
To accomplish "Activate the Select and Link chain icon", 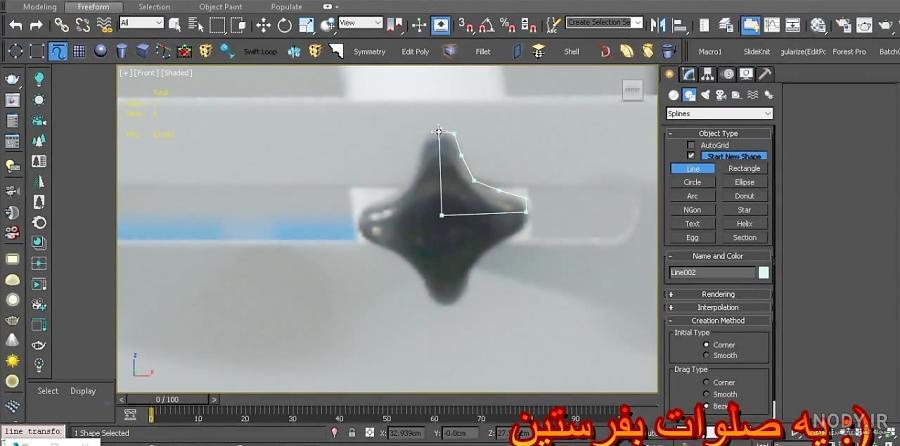I will tap(61, 25).
